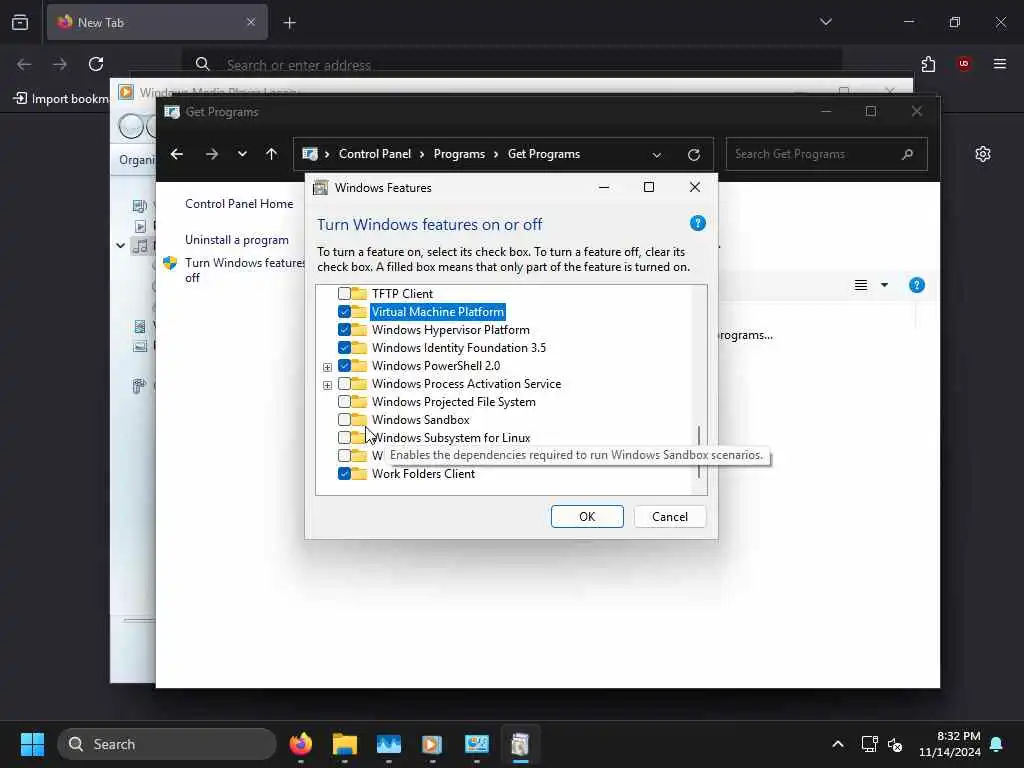Go back in Get Programs window

tap(177, 154)
